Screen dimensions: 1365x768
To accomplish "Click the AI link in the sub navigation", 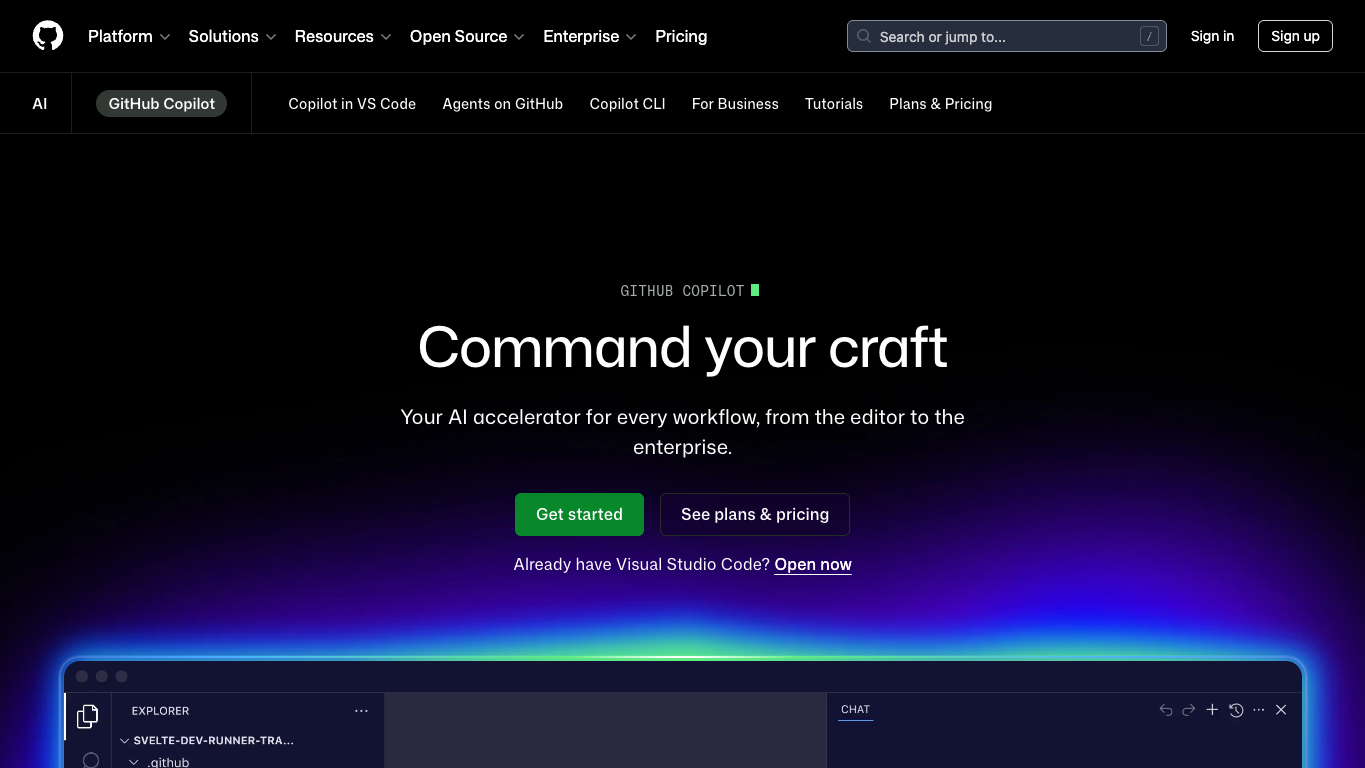I will point(40,104).
